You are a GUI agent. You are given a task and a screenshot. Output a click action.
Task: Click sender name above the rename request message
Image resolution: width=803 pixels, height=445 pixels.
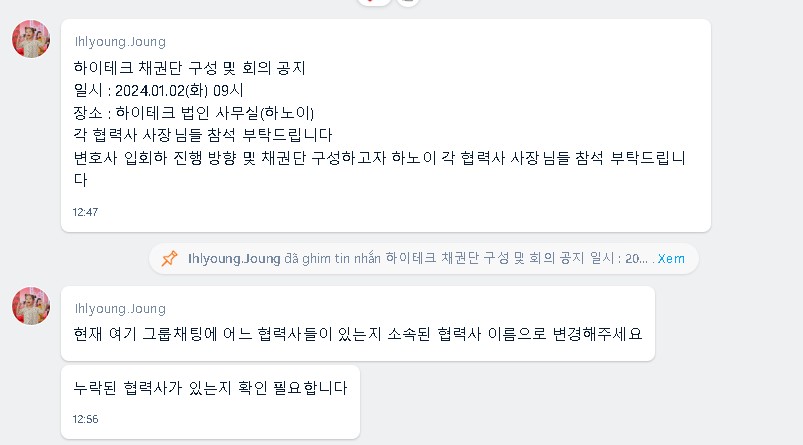tap(120, 308)
